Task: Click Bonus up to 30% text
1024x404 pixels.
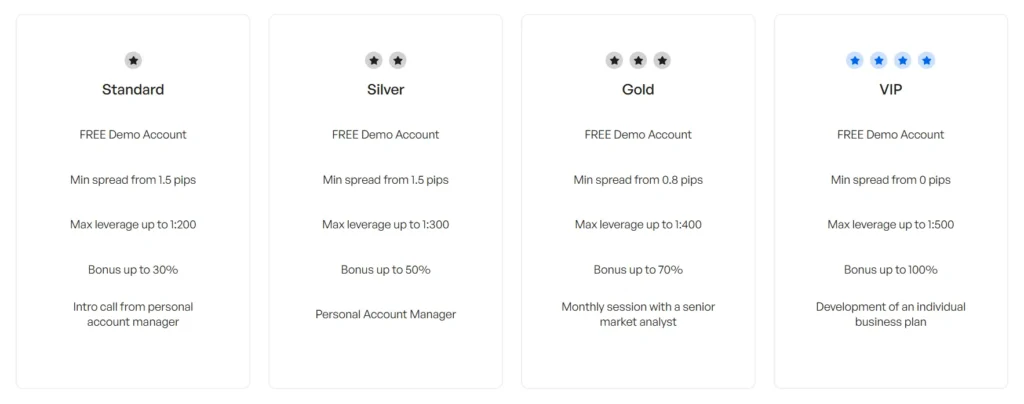Action: click(x=133, y=270)
